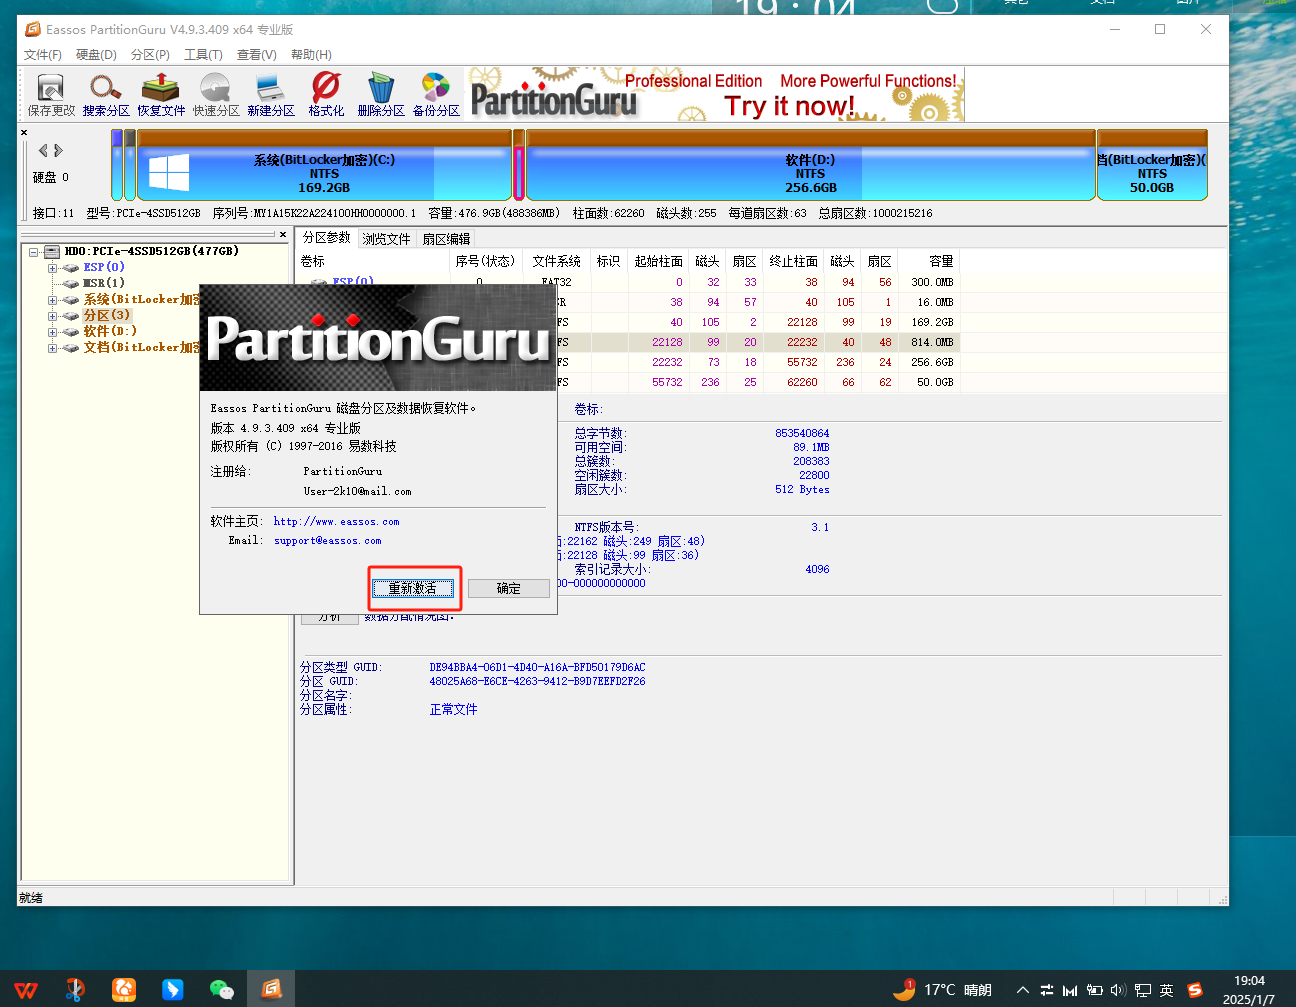Click the WPS Office taskbar icon
This screenshot has width=1296, height=1007.
point(27,989)
